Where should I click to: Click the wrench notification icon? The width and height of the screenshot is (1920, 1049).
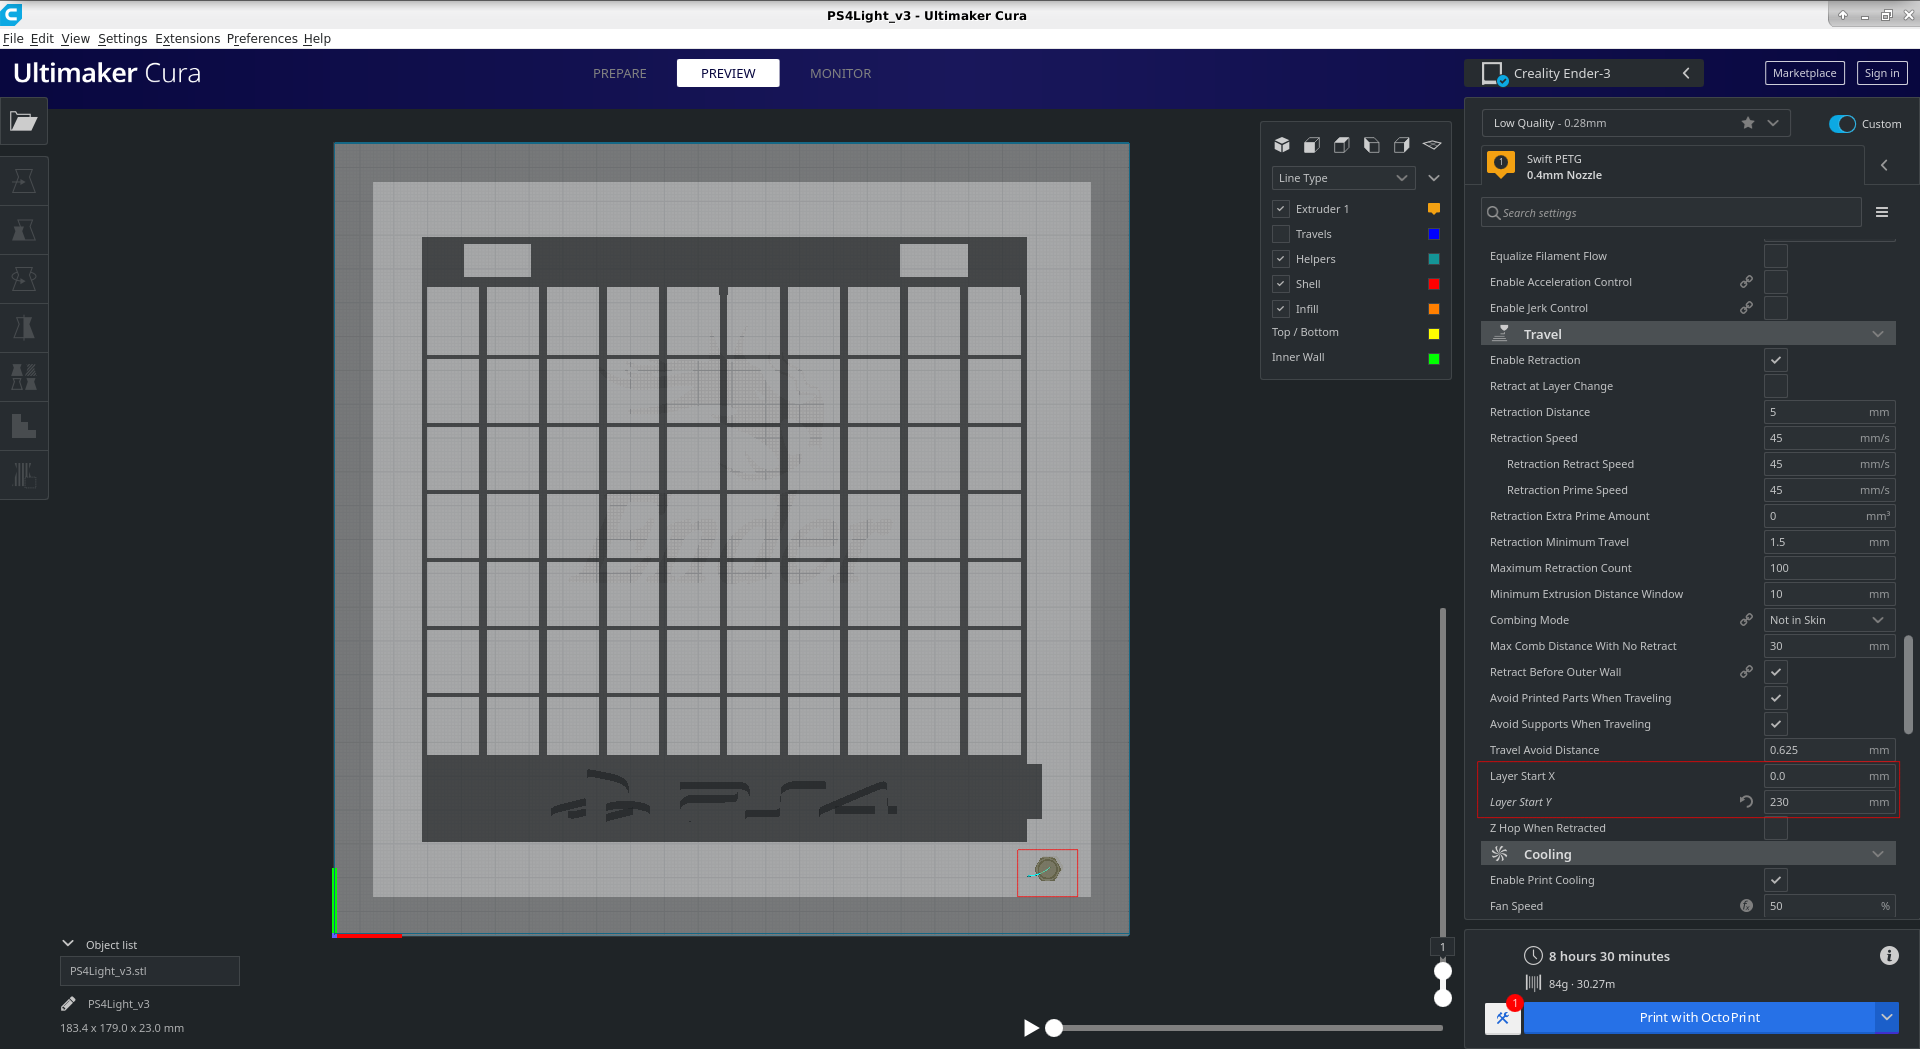click(1502, 1018)
